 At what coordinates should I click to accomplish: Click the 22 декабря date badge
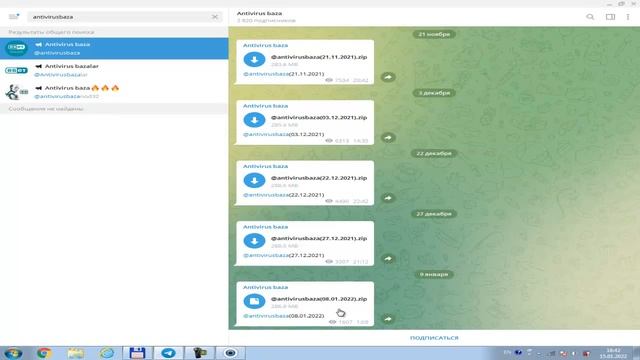point(434,153)
